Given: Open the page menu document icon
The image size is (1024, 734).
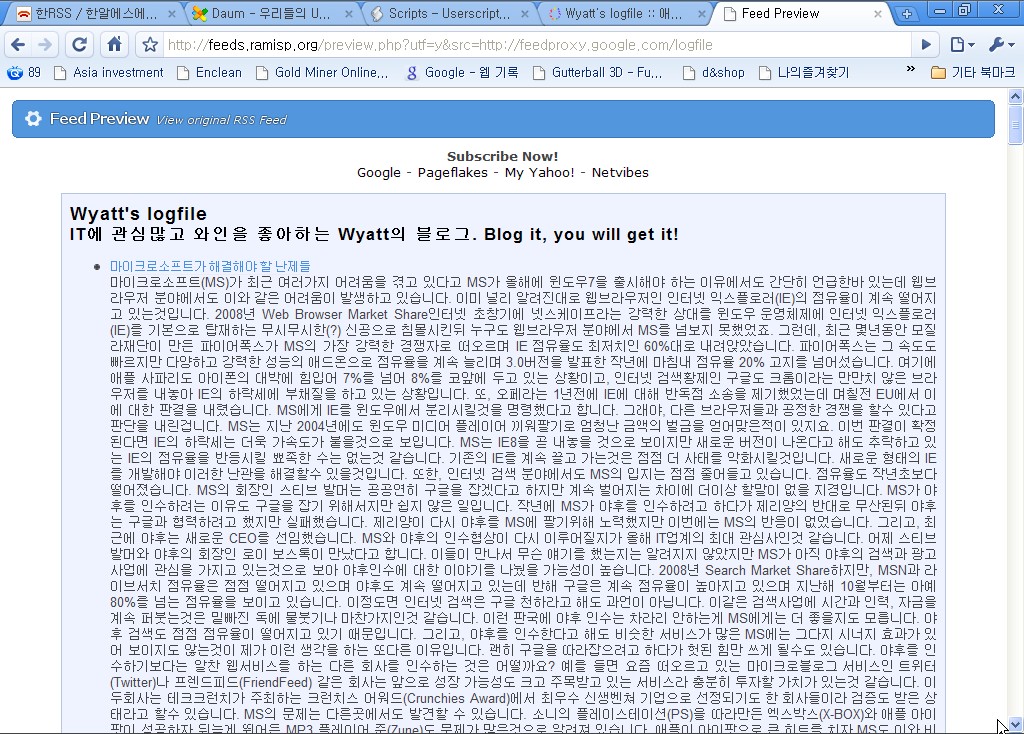Looking at the screenshot, I should [x=962, y=44].
